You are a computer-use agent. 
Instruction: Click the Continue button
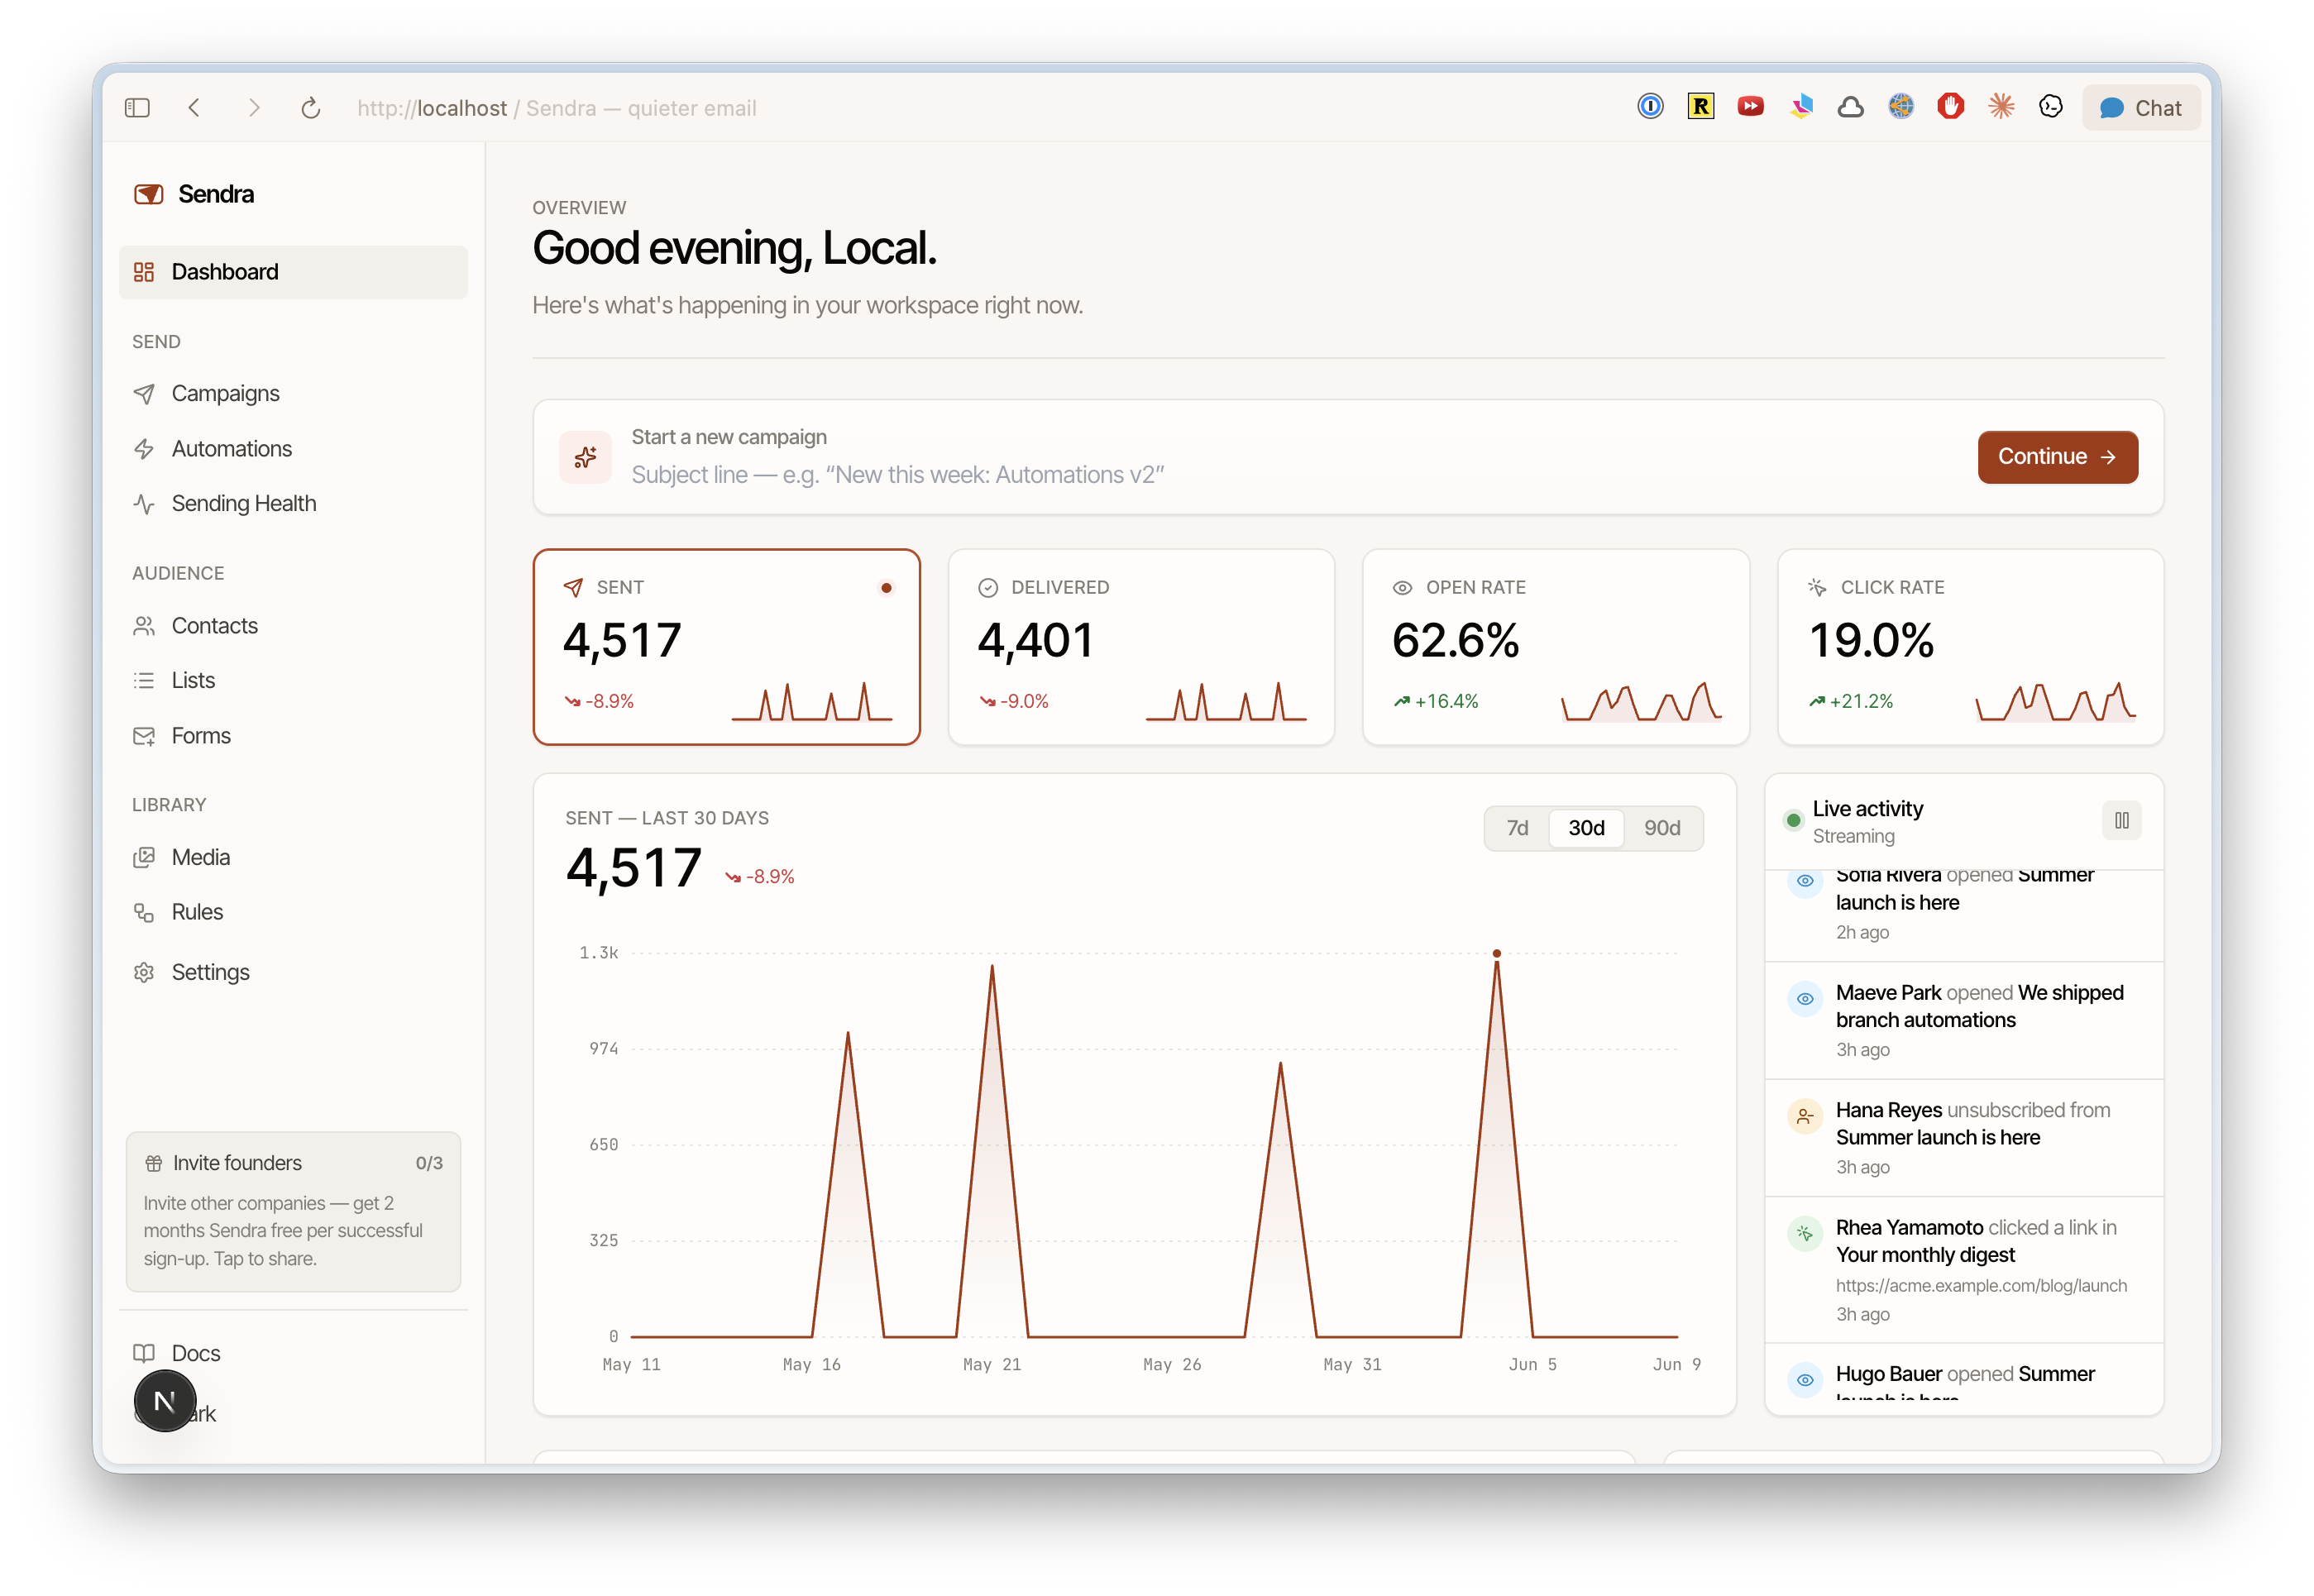[x=2057, y=457]
